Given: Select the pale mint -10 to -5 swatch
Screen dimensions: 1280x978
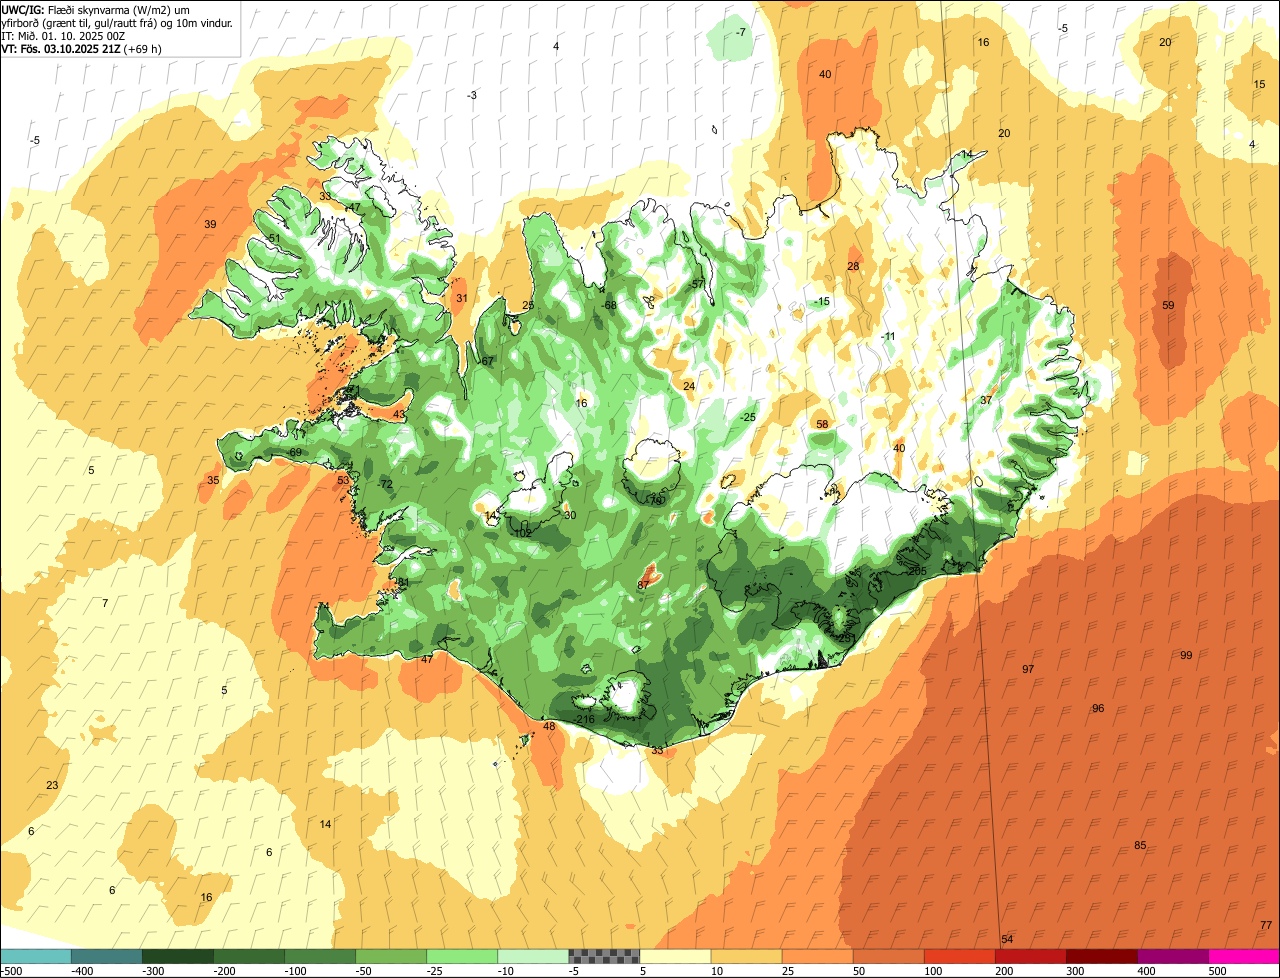Looking at the screenshot, I should pyautogui.click(x=533, y=957).
